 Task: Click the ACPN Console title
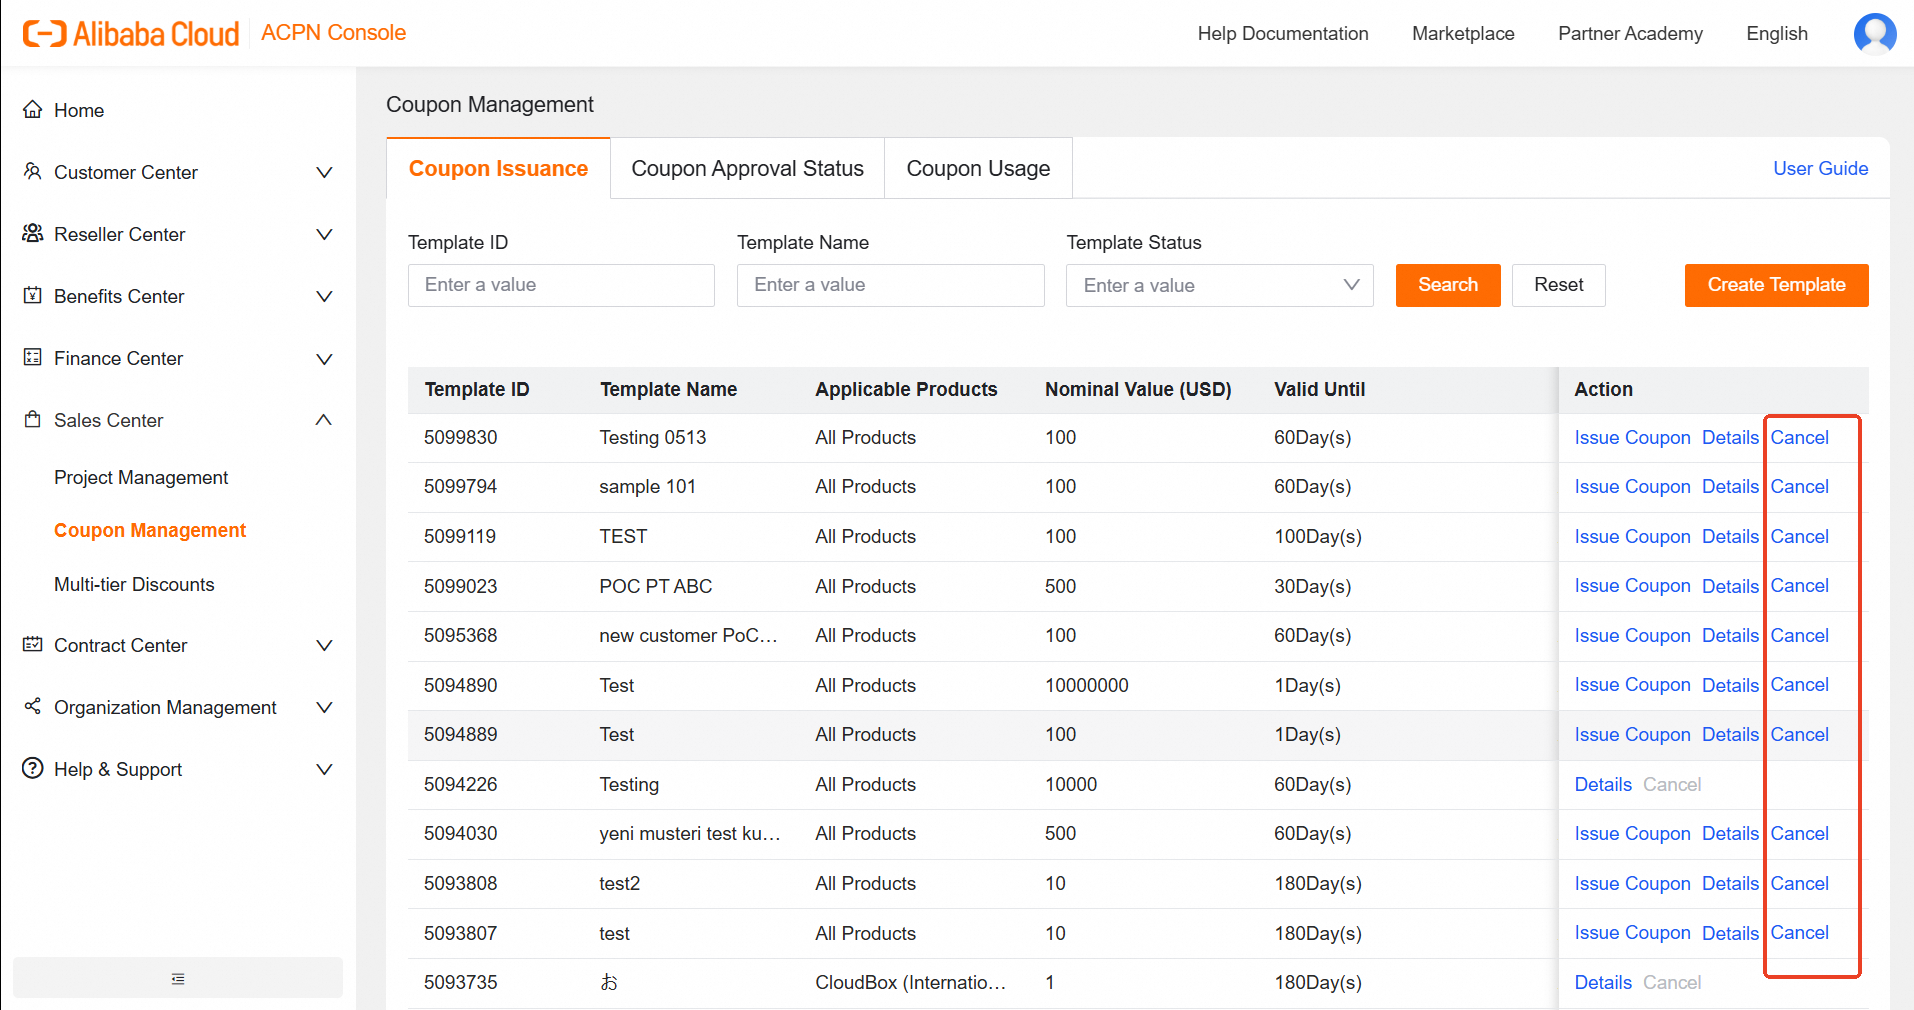(333, 32)
